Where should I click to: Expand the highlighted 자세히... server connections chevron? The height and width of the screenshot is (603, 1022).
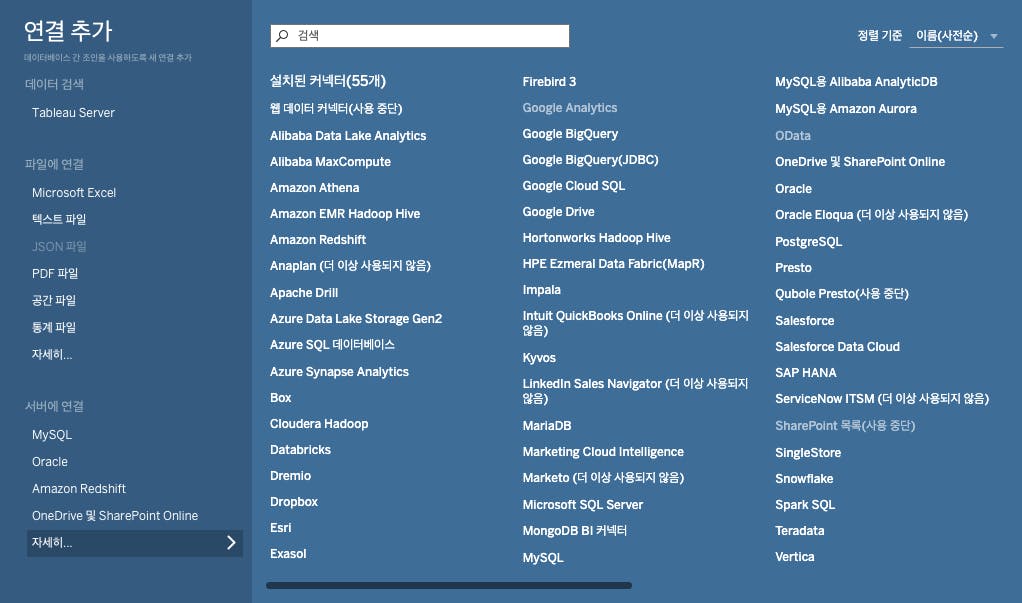click(x=231, y=542)
